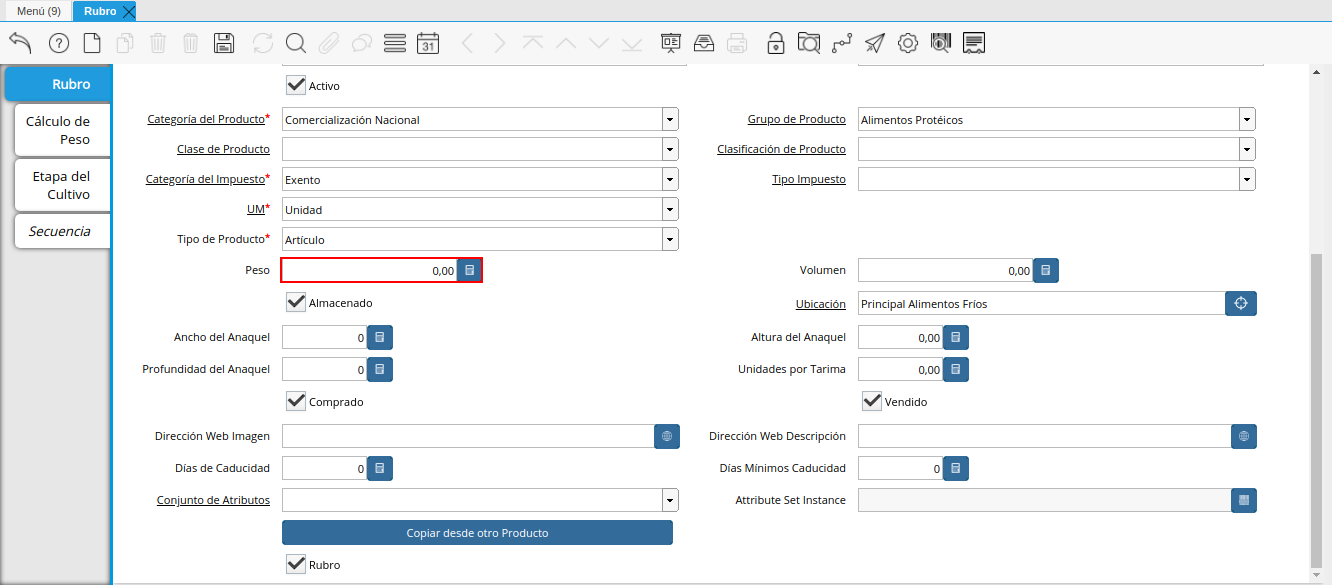Click the Refresh circular arrows icon
The width and height of the screenshot is (1332, 585).
pos(263,43)
